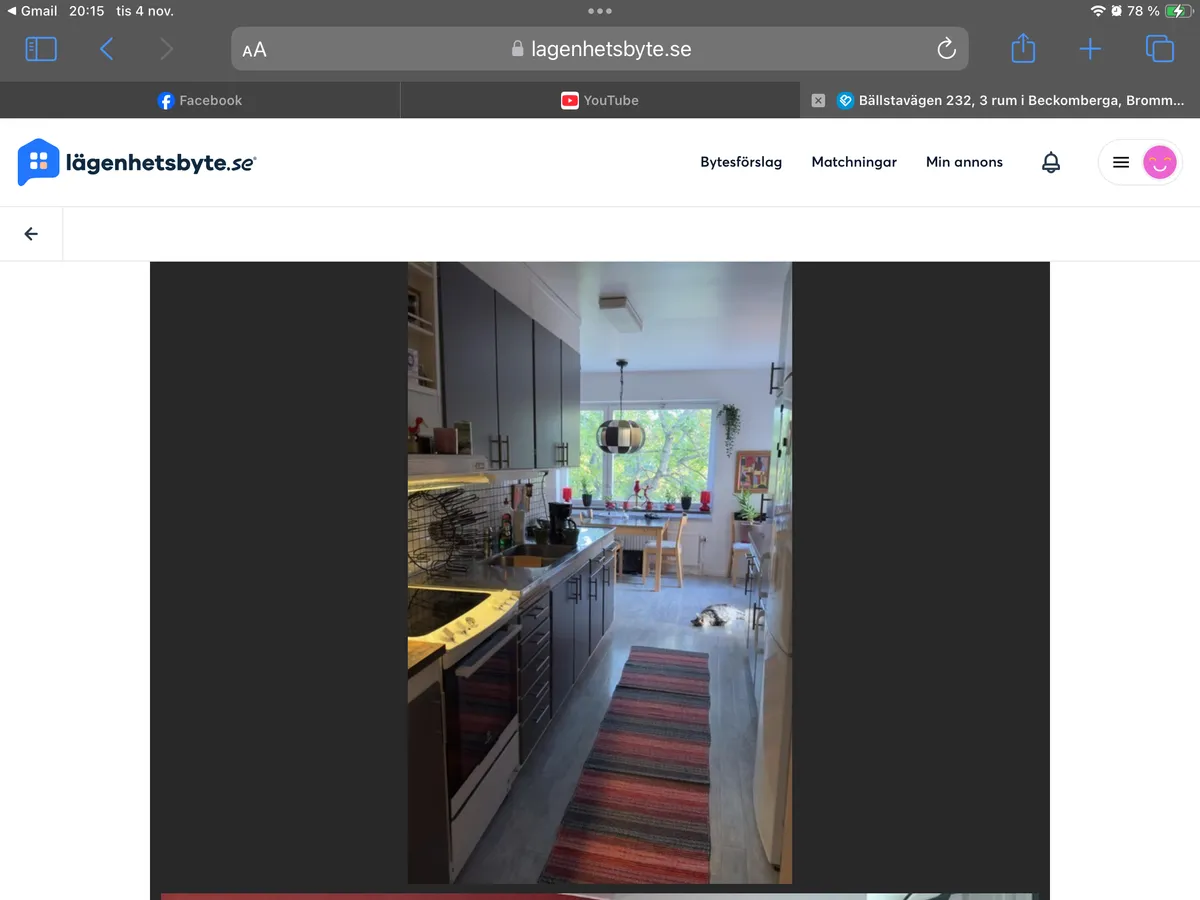Open a new tab with the plus icon
The image size is (1200, 900).
click(x=1090, y=48)
